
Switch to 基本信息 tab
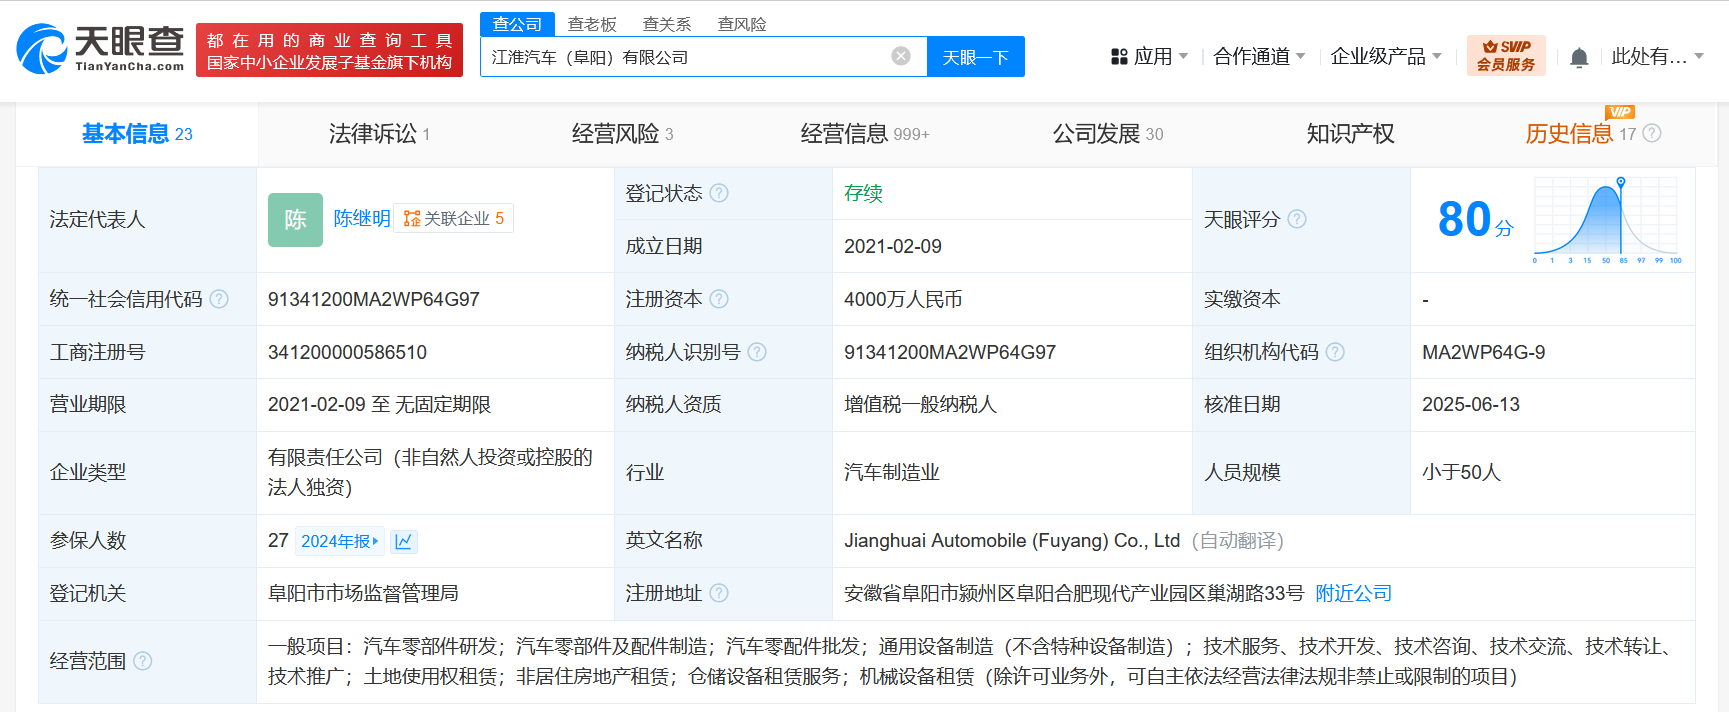[x=137, y=134]
